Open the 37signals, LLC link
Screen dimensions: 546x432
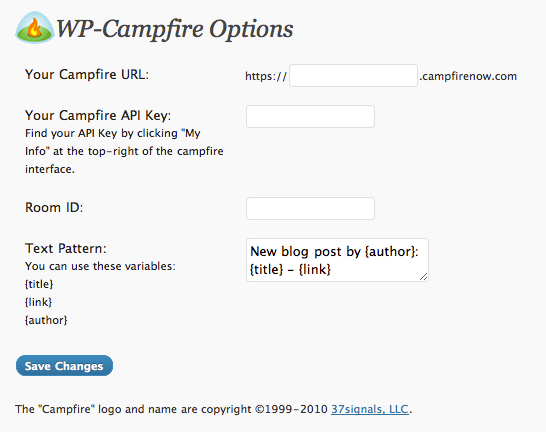tap(370, 409)
